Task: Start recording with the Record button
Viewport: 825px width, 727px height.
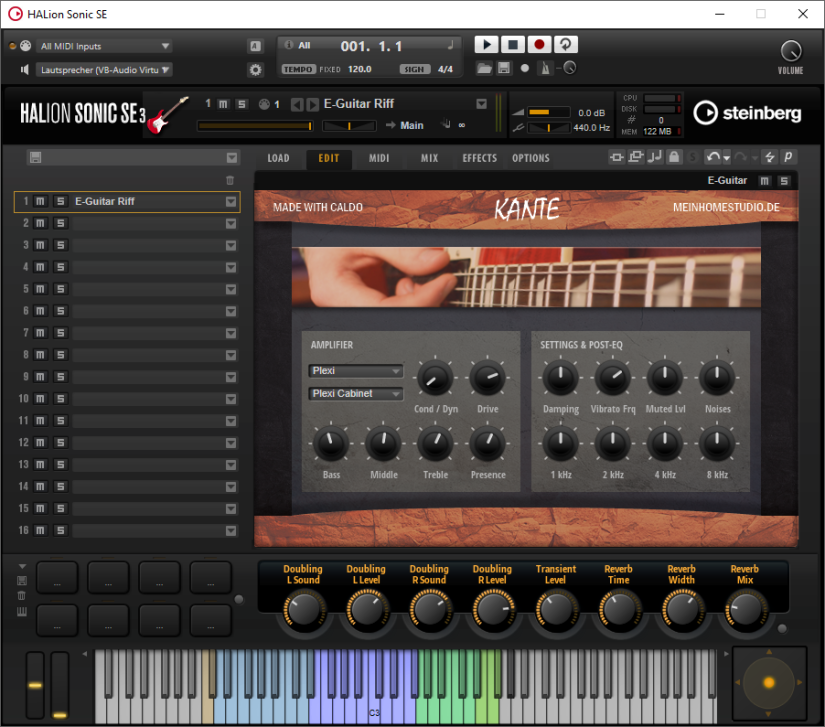Action: tap(539, 45)
